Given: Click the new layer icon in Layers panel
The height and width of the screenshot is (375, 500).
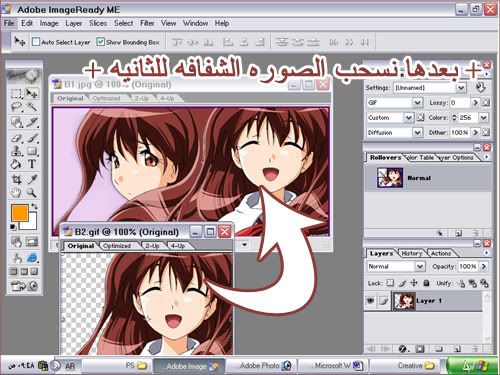Looking at the screenshot, I should (457, 349).
